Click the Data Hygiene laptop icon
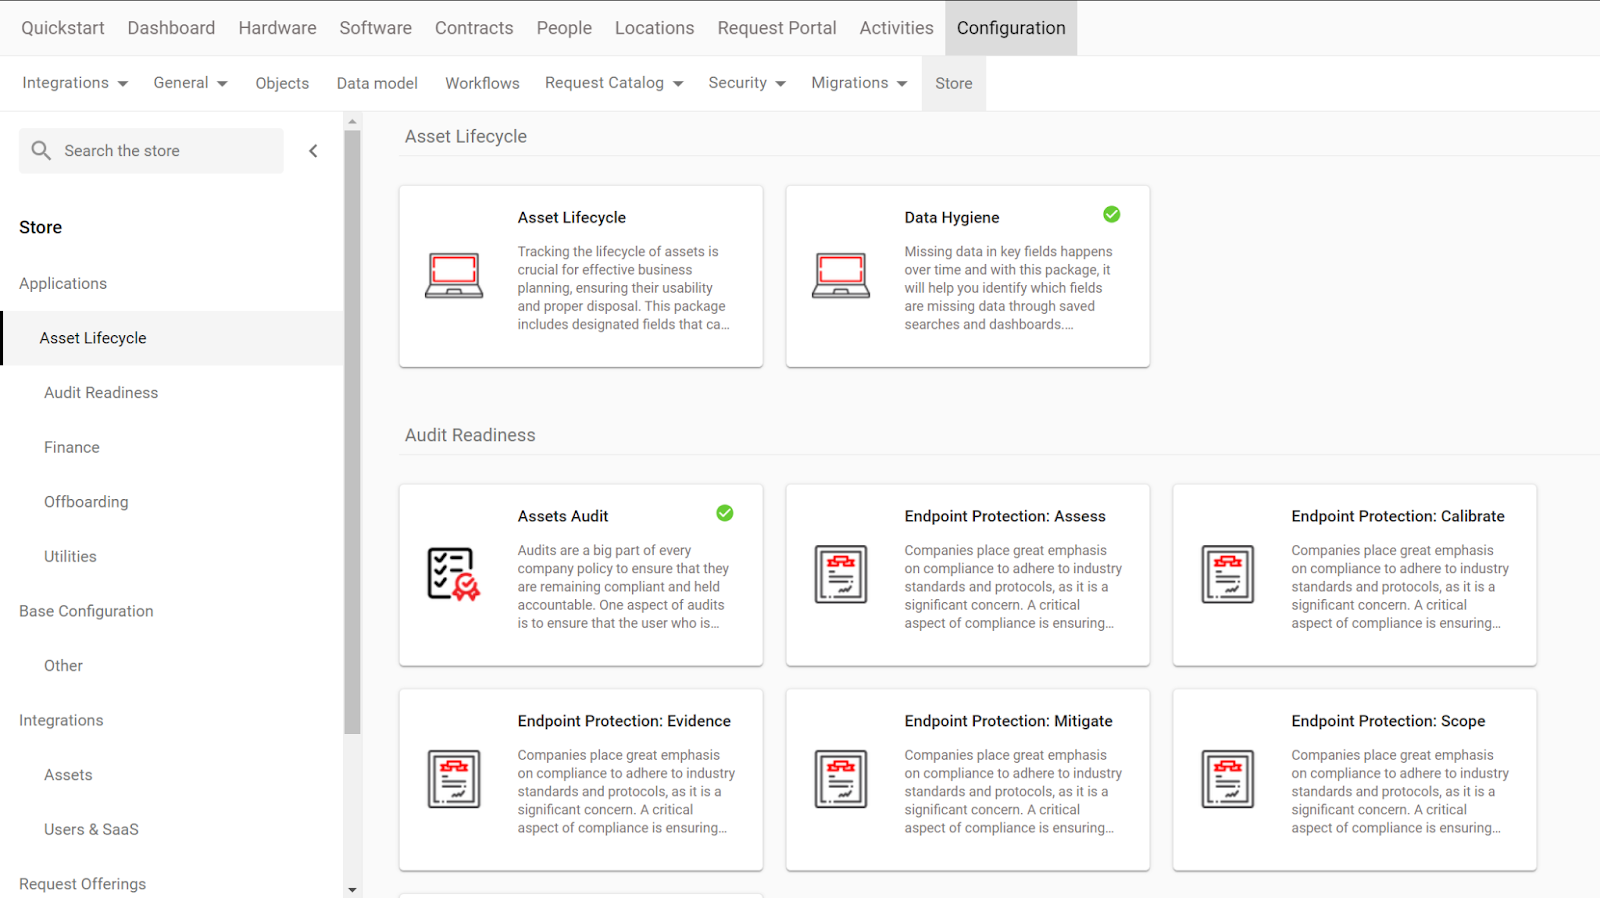 840,276
